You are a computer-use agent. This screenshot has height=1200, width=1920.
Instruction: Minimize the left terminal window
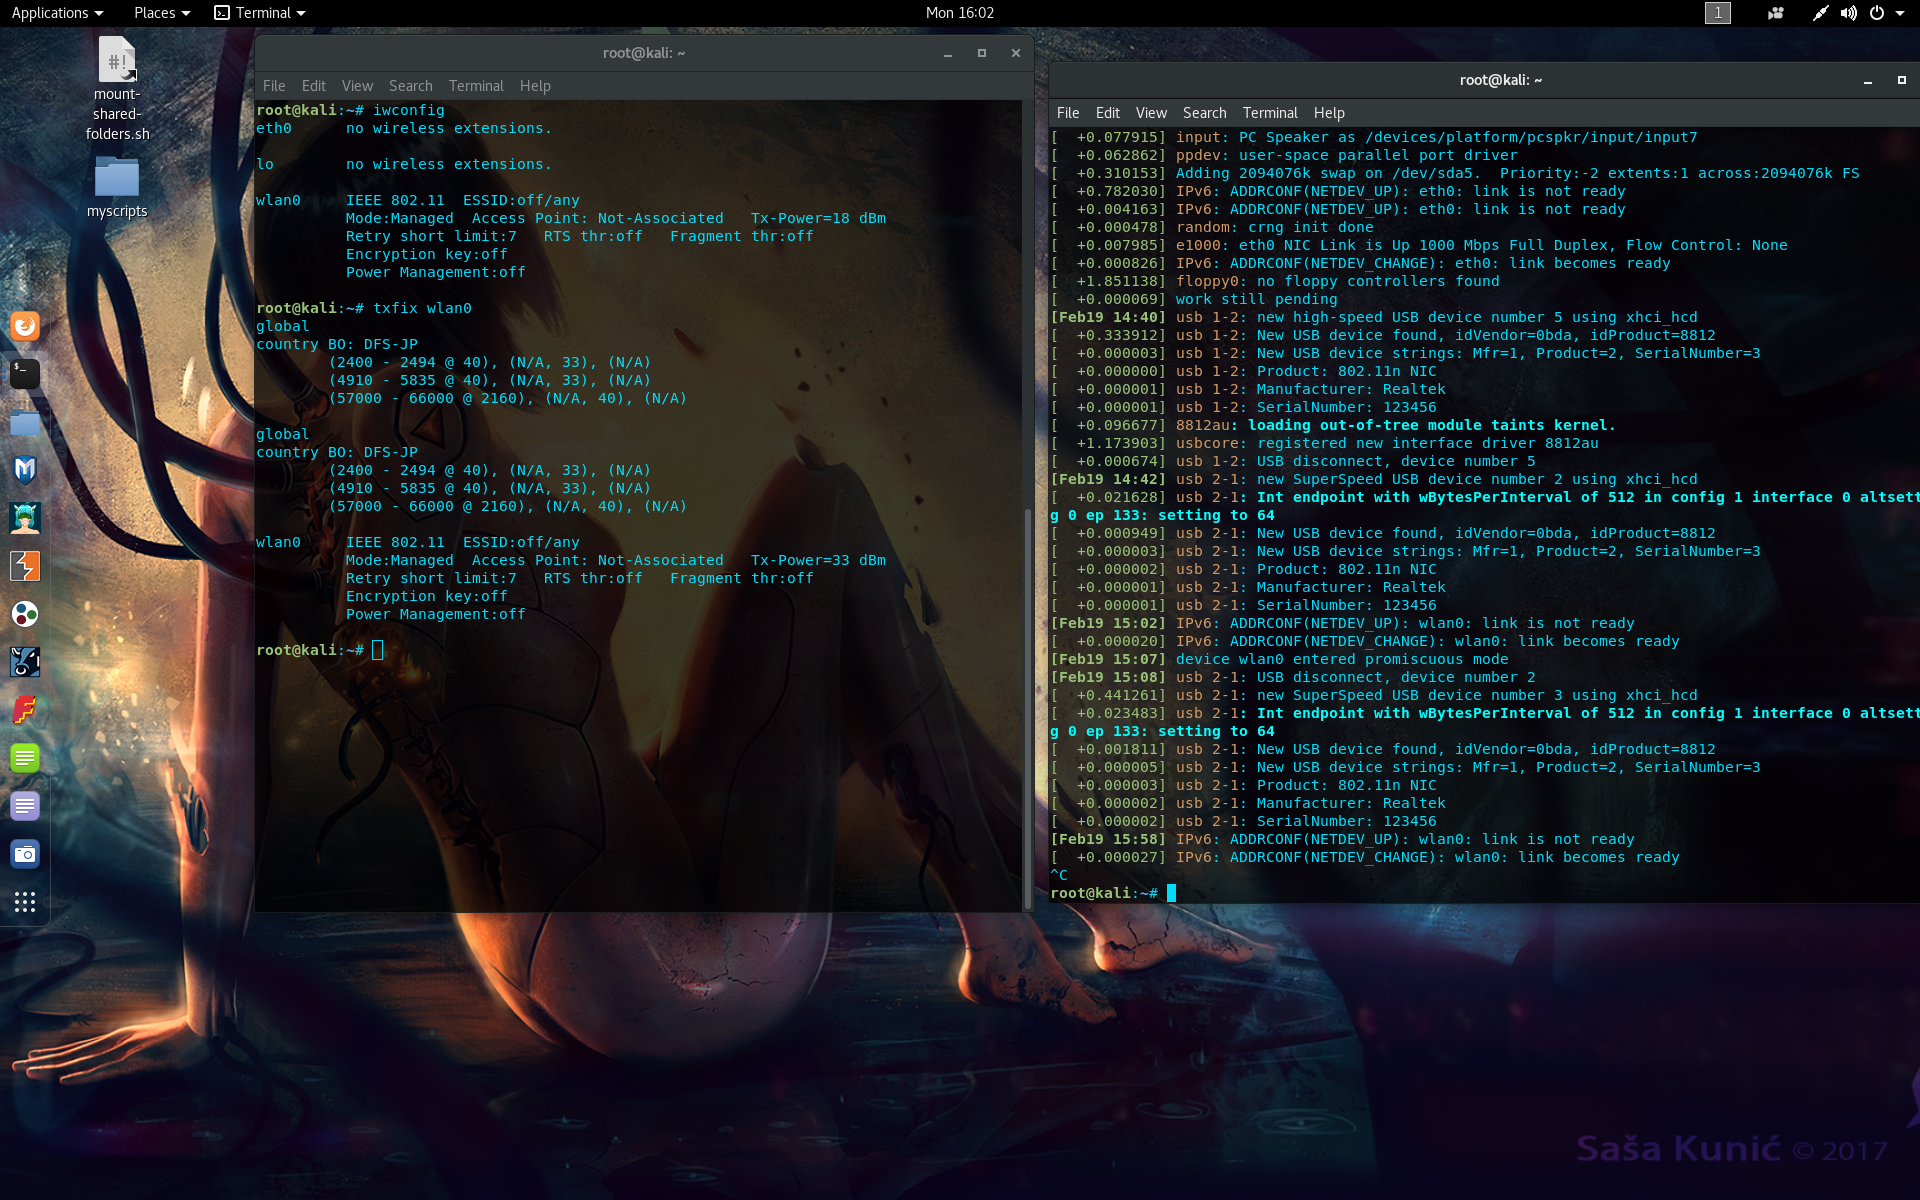pos(948,54)
